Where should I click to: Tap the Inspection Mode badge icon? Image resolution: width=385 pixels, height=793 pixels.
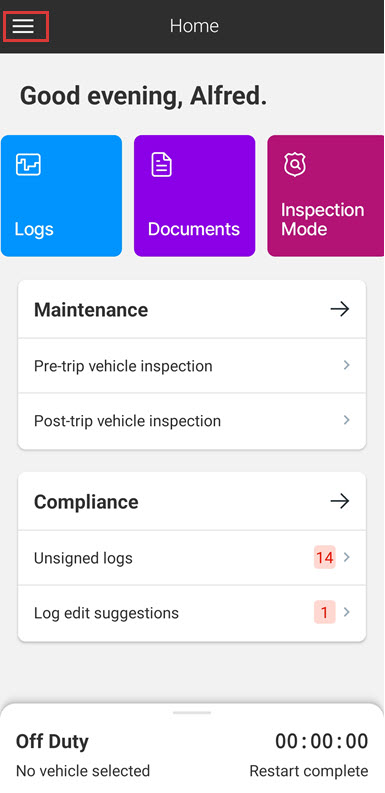tap(294, 165)
